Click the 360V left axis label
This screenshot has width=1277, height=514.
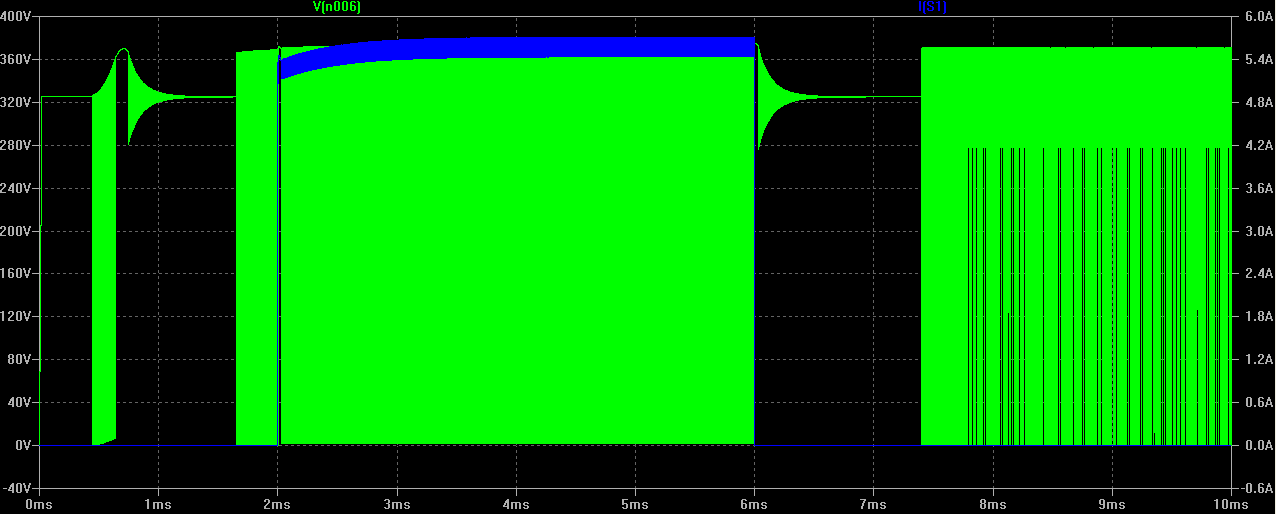[x=17, y=60]
